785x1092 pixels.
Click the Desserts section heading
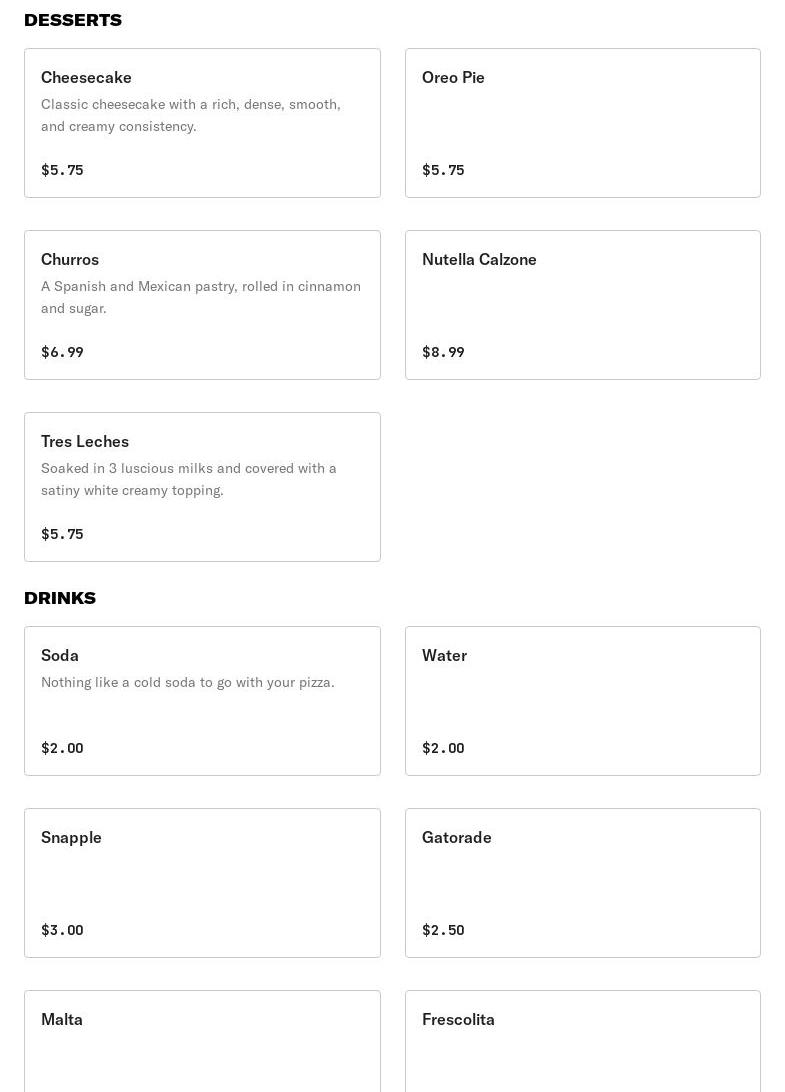point(73,20)
